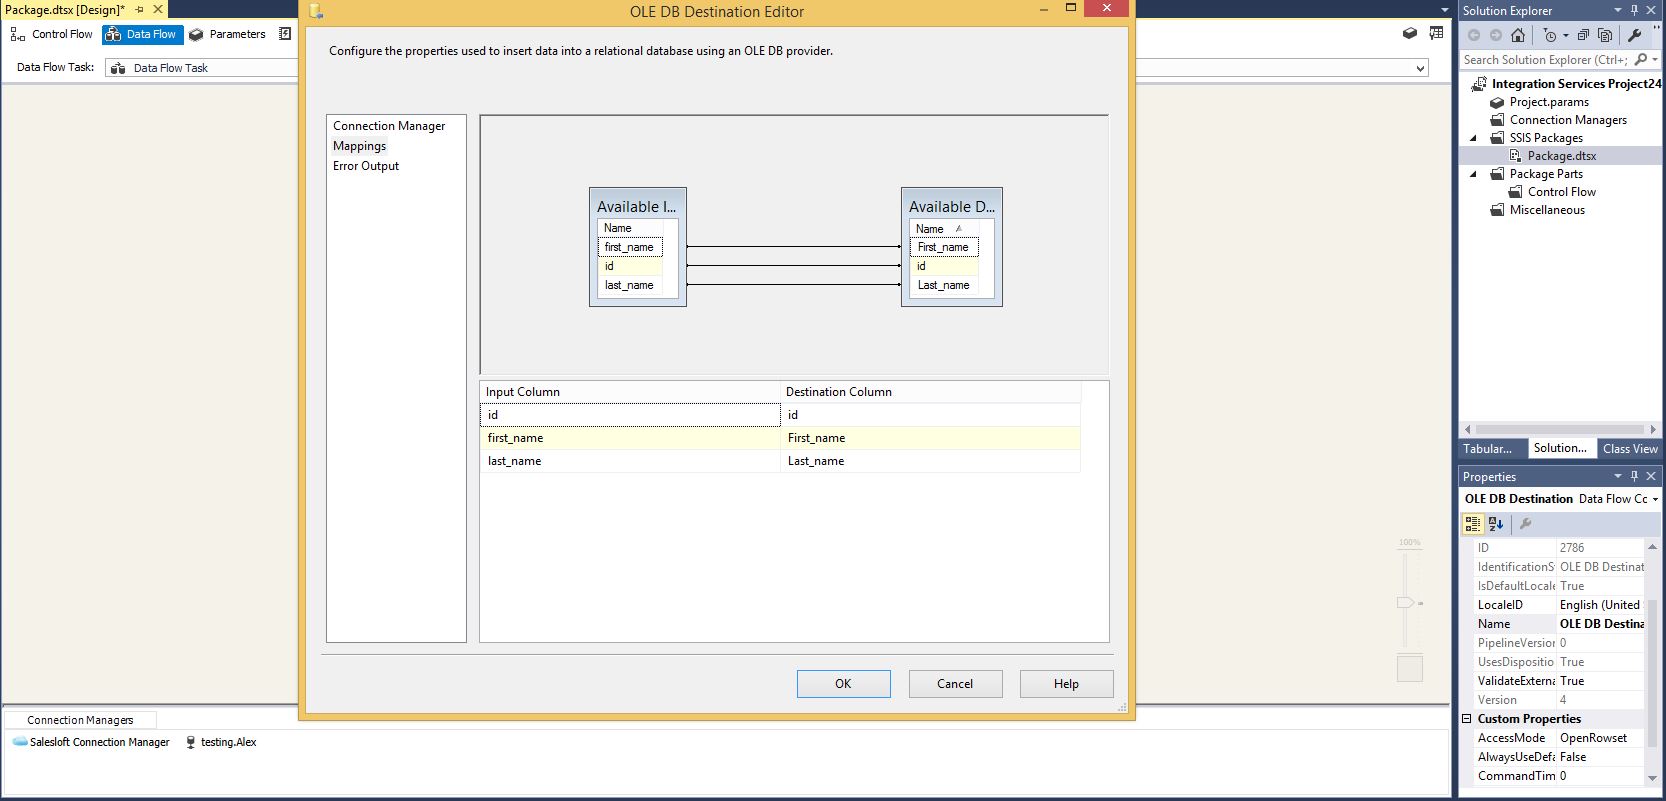The height and width of the screenshot is (801, 1666).
Task: Open Properties wrench in Solution Explorer toolbar
Action: [x=1635, y=35]
